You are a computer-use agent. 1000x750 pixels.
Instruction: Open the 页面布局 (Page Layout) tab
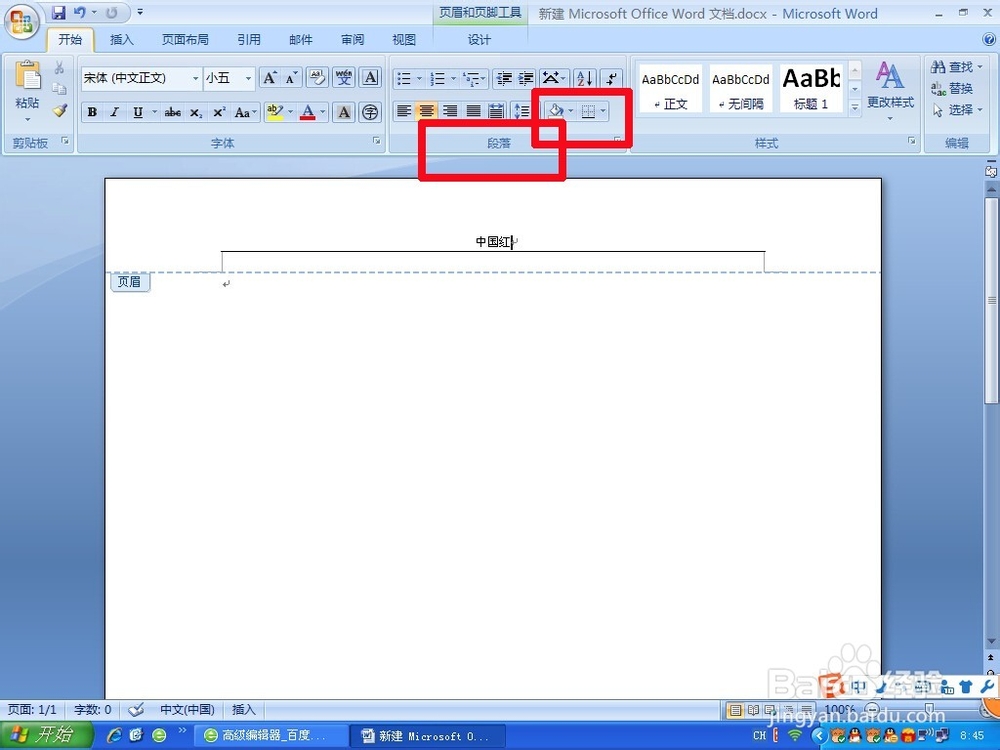click(x=184, y=40)
